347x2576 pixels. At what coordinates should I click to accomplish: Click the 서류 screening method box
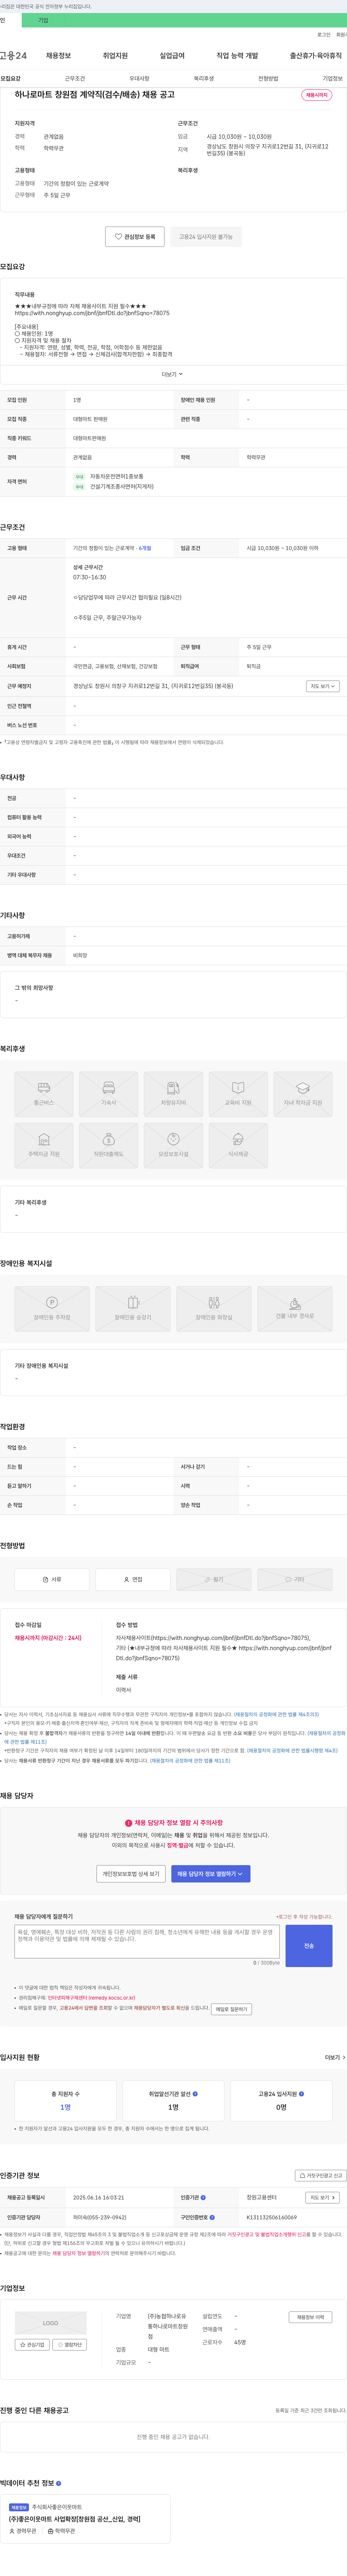(x=52, y=1579)
